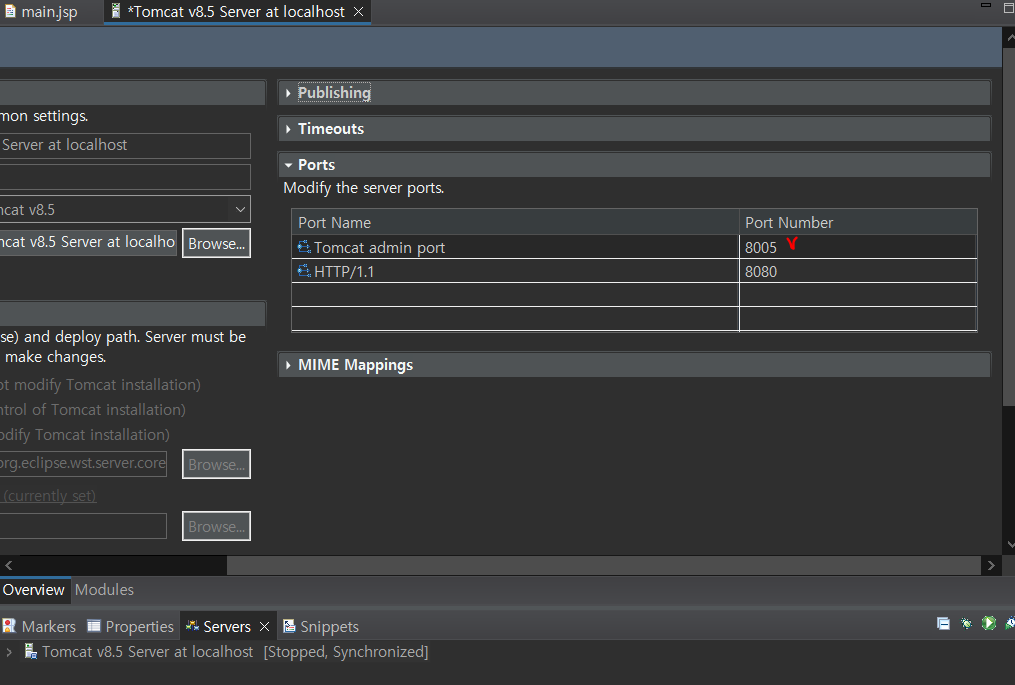Expand the Publishing section
The width and height of the screenshot is (1015, 685).
[x=288, y=93]
